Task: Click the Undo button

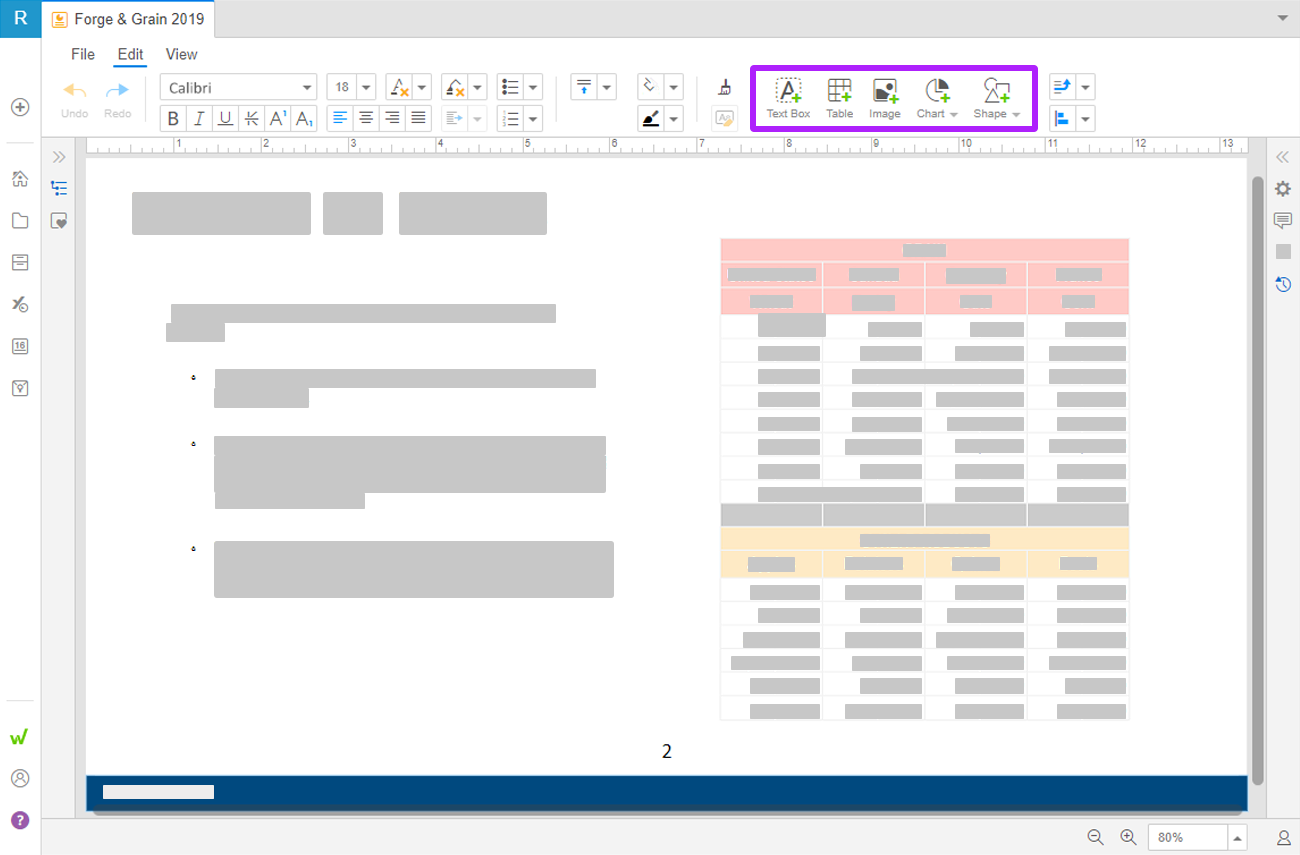Action: [x=74, y=98]
